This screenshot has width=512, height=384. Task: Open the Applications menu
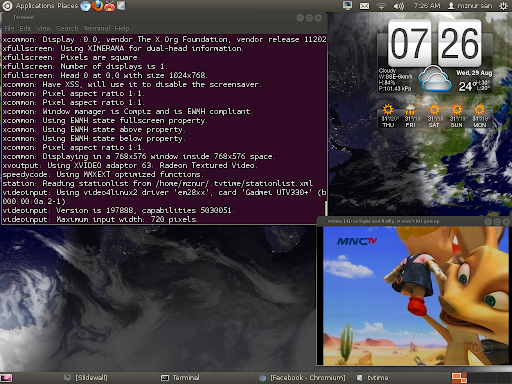35,6
